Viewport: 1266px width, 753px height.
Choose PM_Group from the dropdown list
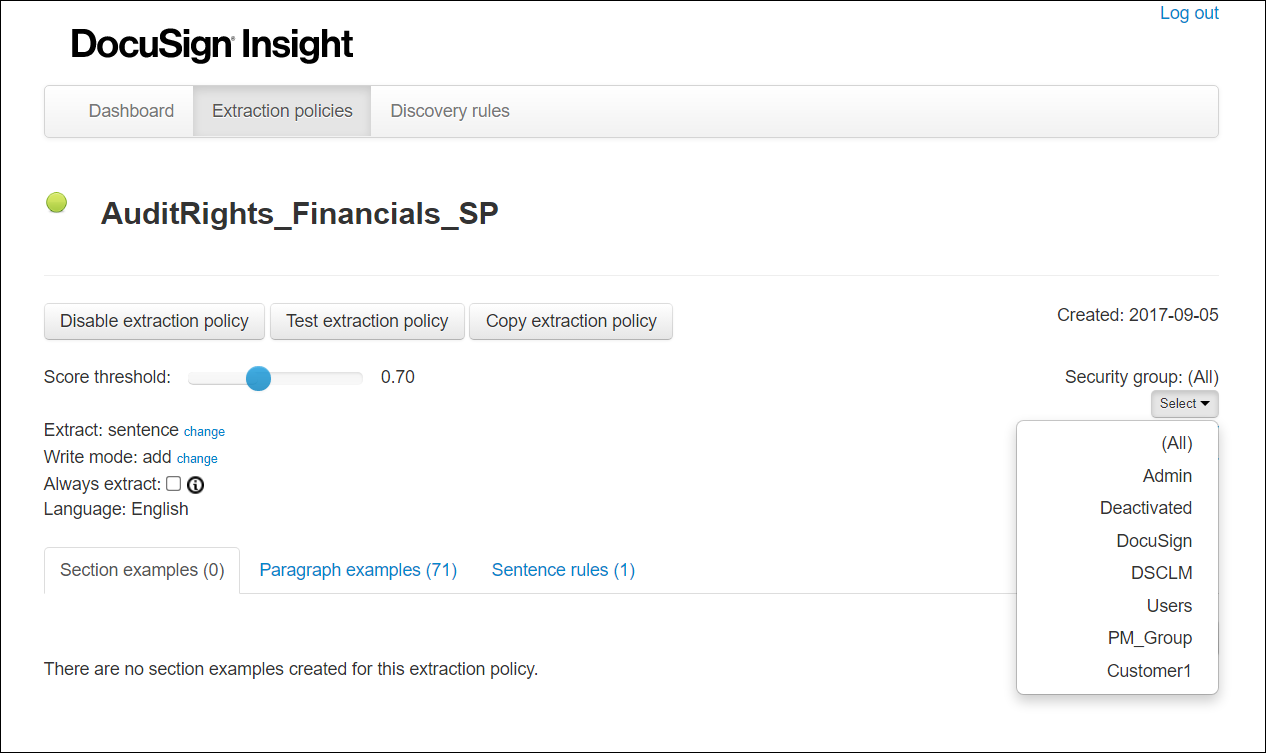pyautogui.click(x=1150, y=638)
